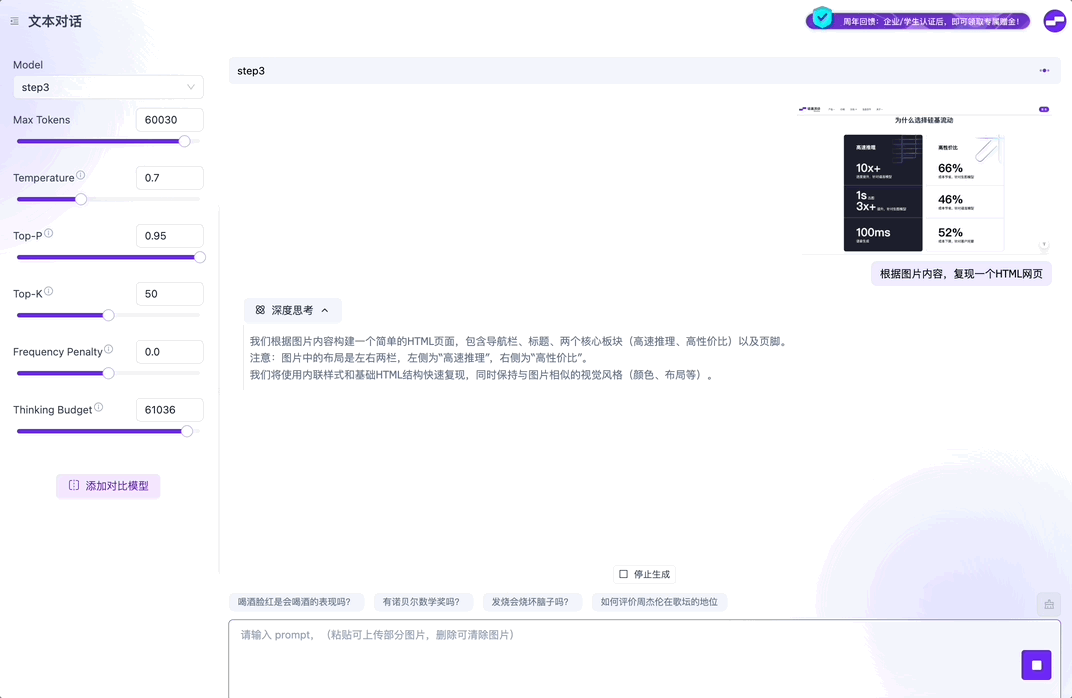This screenshot has height=698, width=1072.
Task: Click the Max Tokens slider handle
Action: 185,141
